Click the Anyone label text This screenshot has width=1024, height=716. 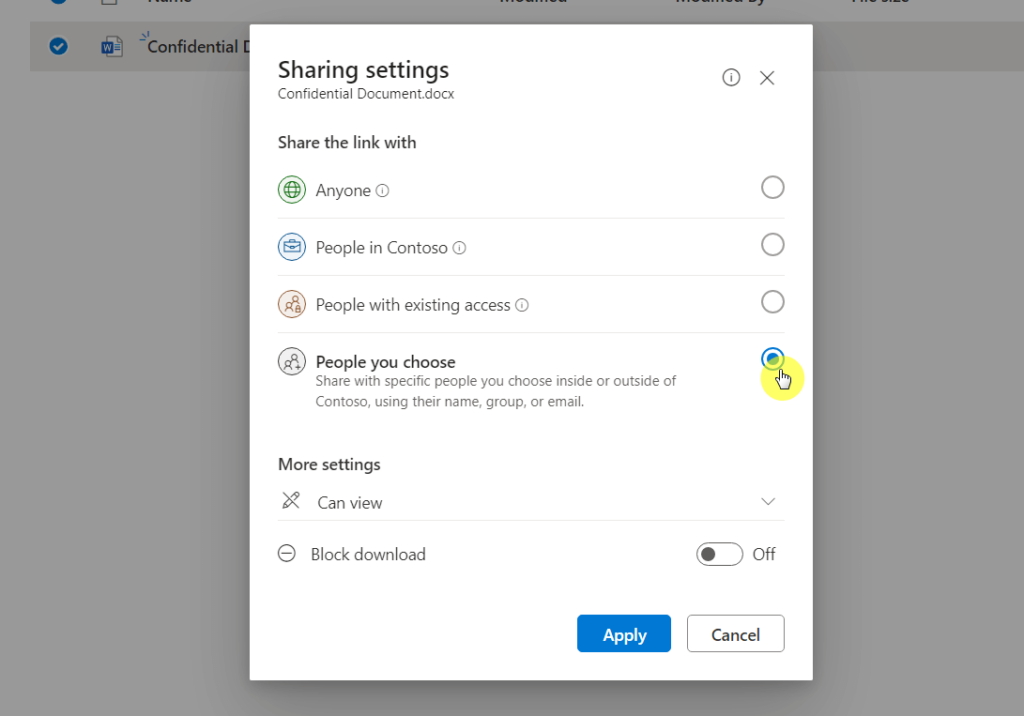[x=344, y=191]
